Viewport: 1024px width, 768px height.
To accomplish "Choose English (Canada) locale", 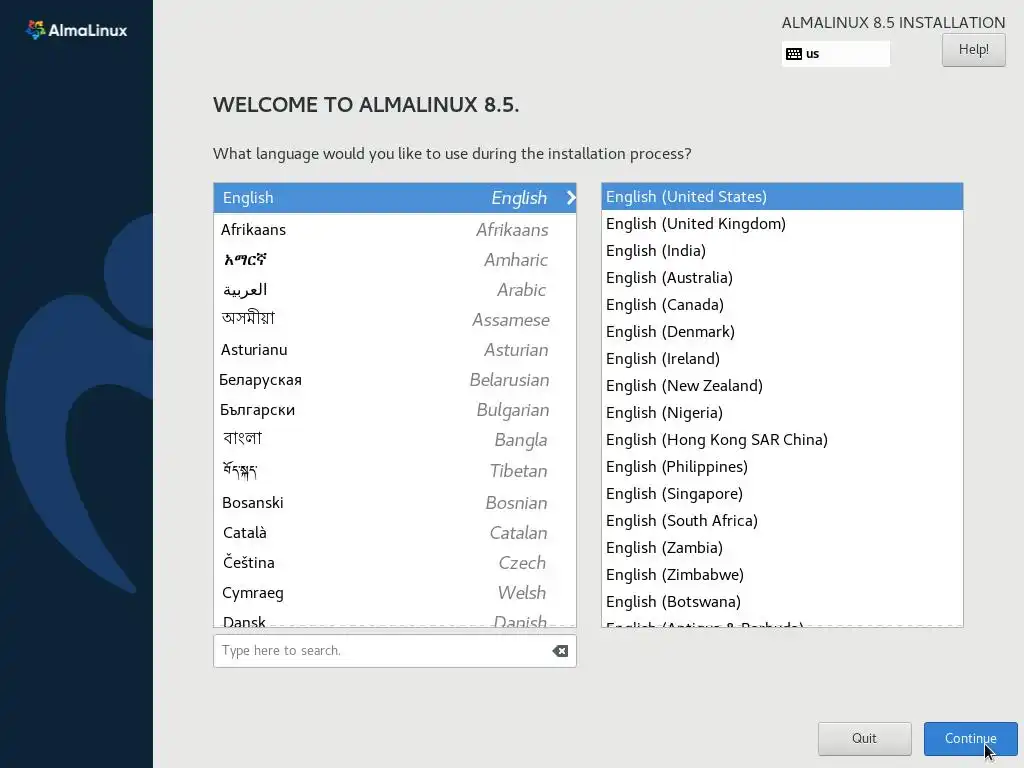I will tap(782, 305).
